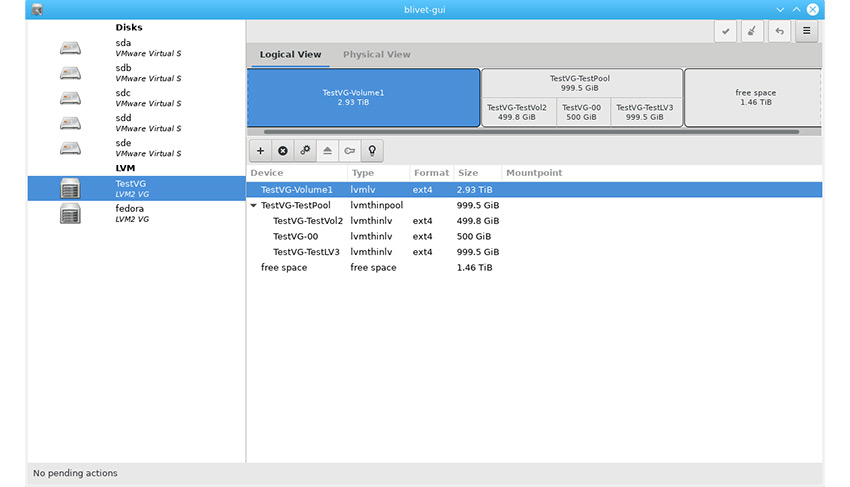Open the edit device gears icon
The image size is (850, 487).
[305, 151]
